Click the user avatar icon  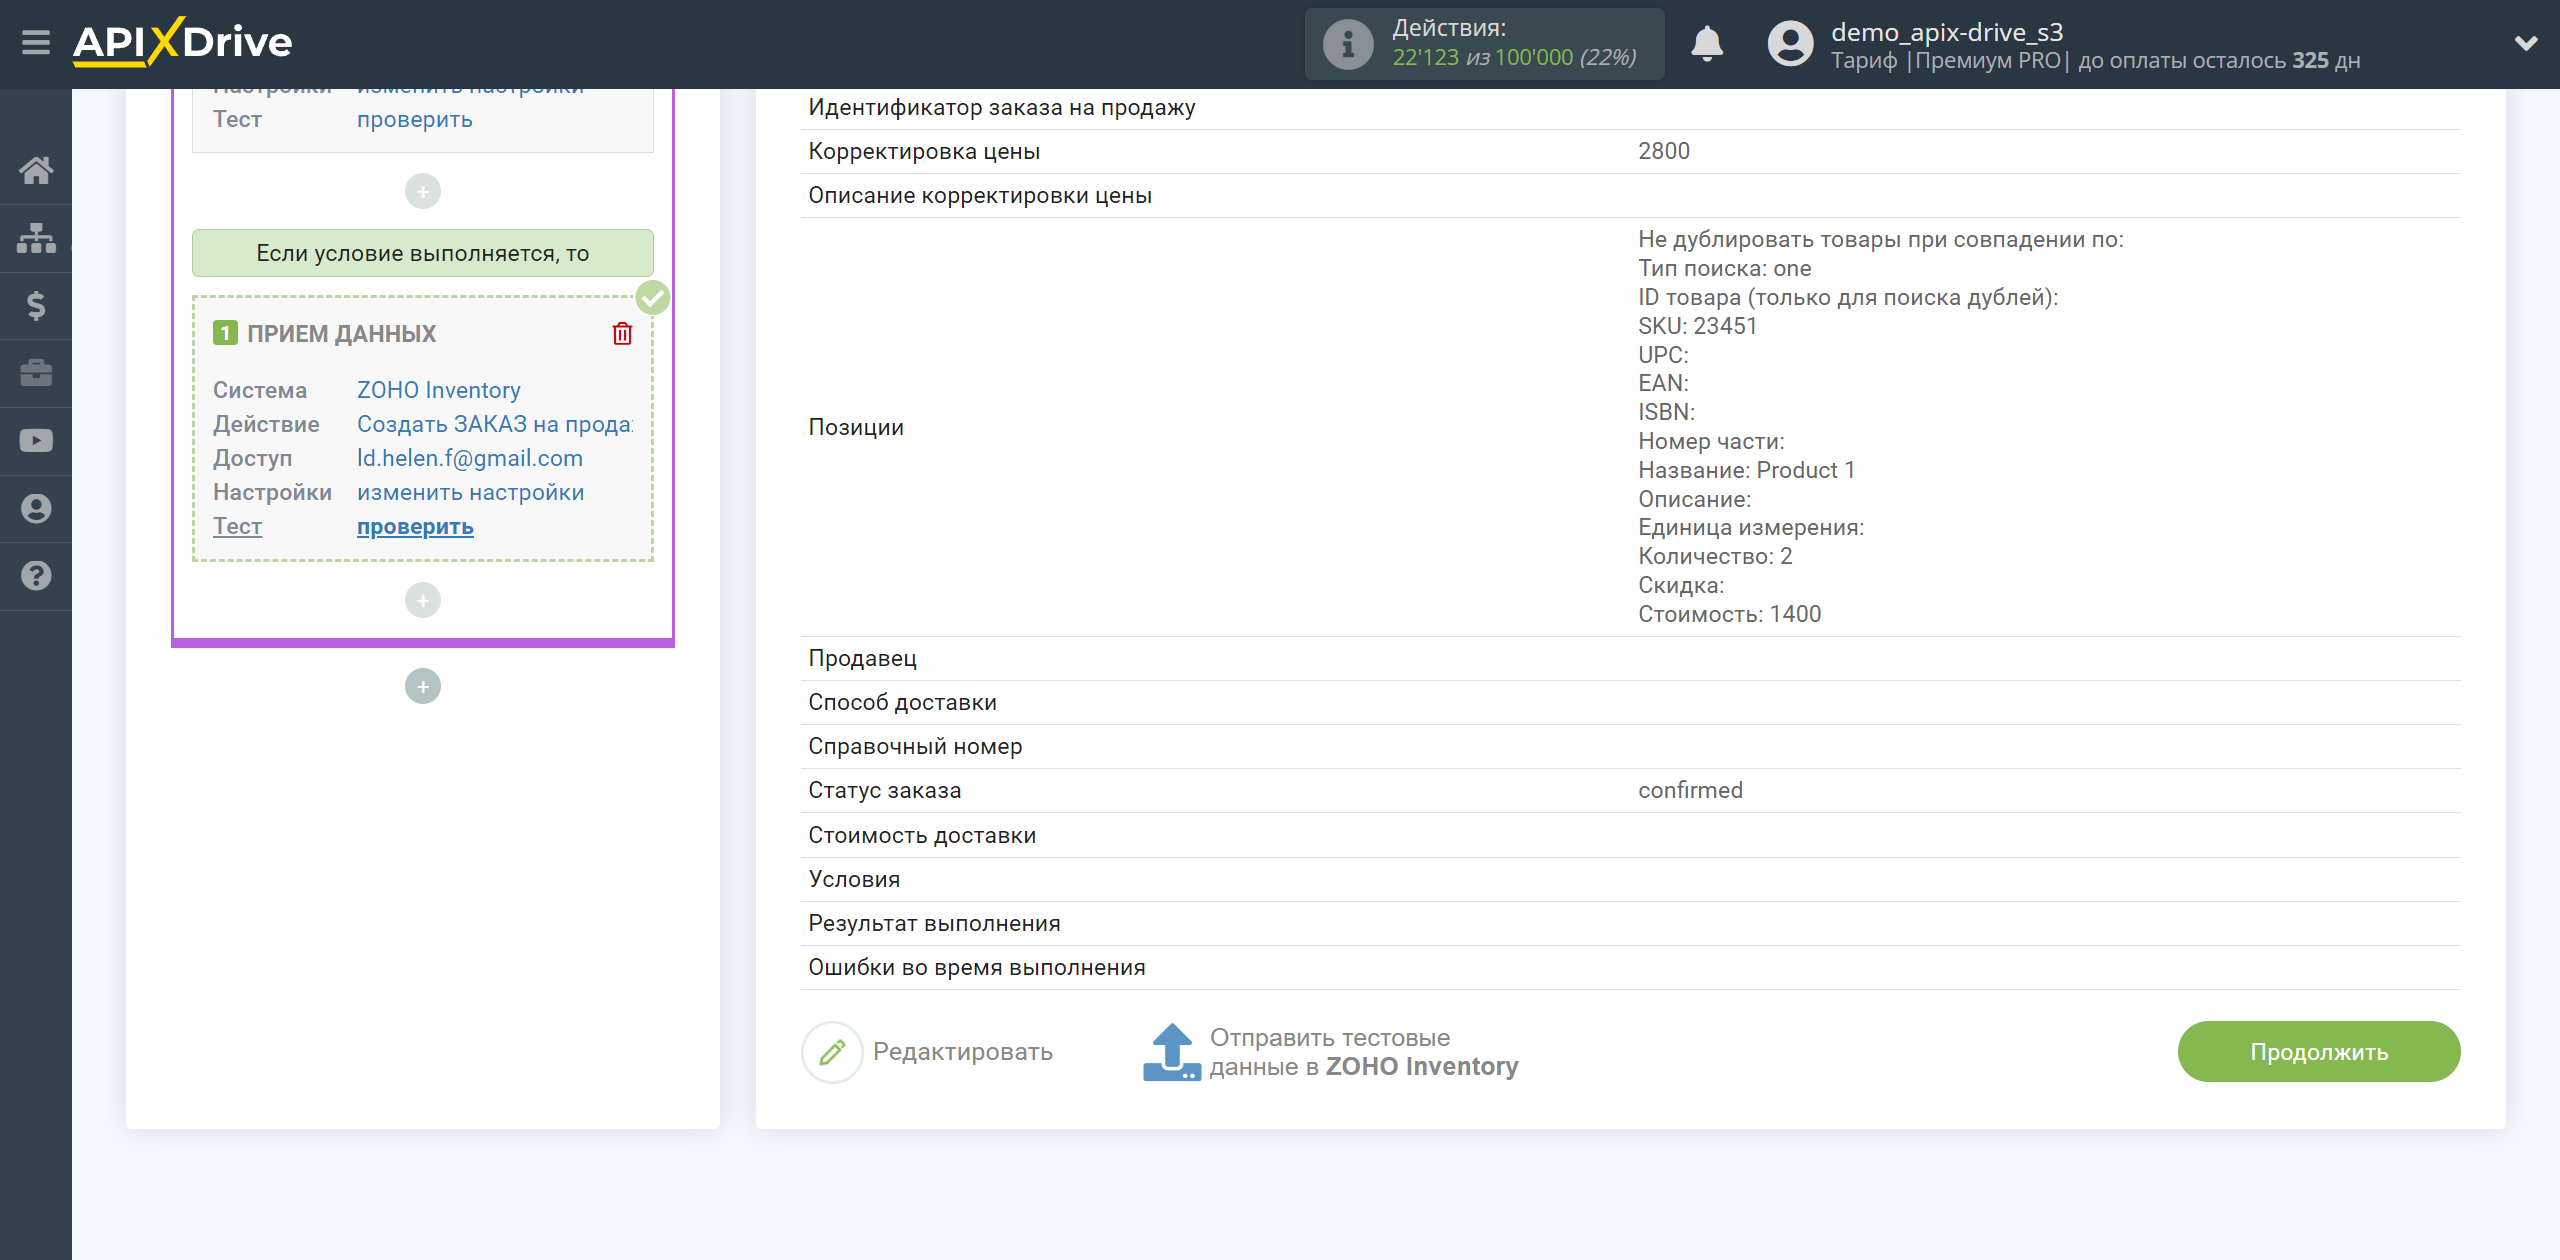point(1790,44)
